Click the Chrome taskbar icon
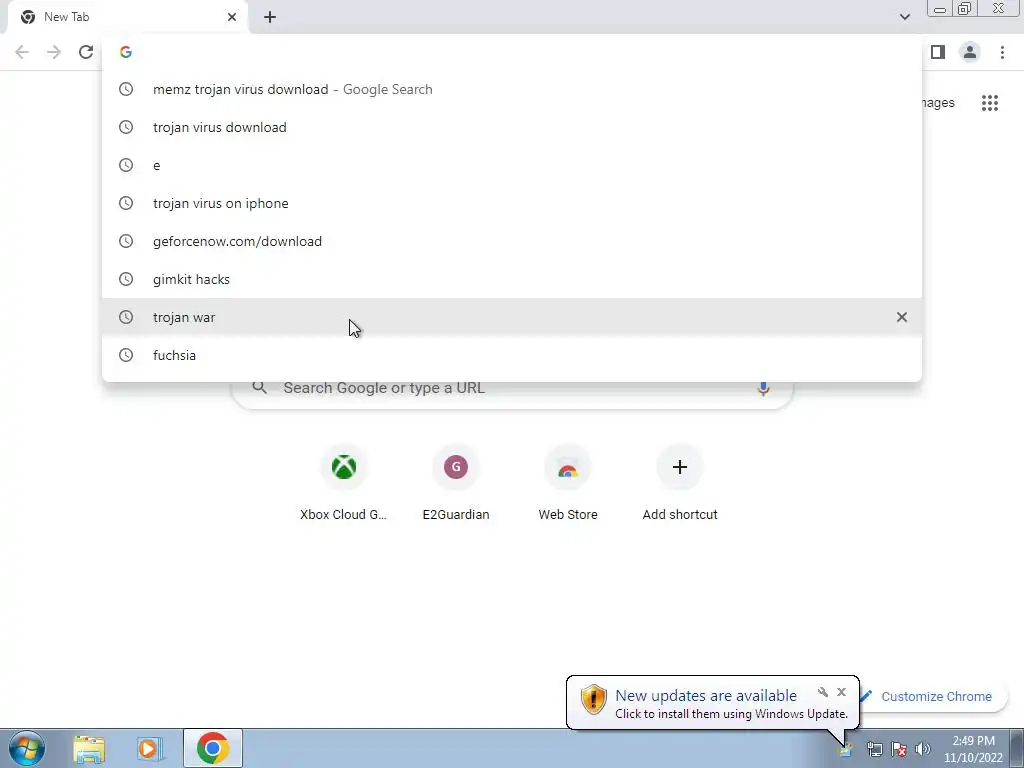Image resolution: width=1024 pixels, height=768 pixels. [x=213, y=748]
